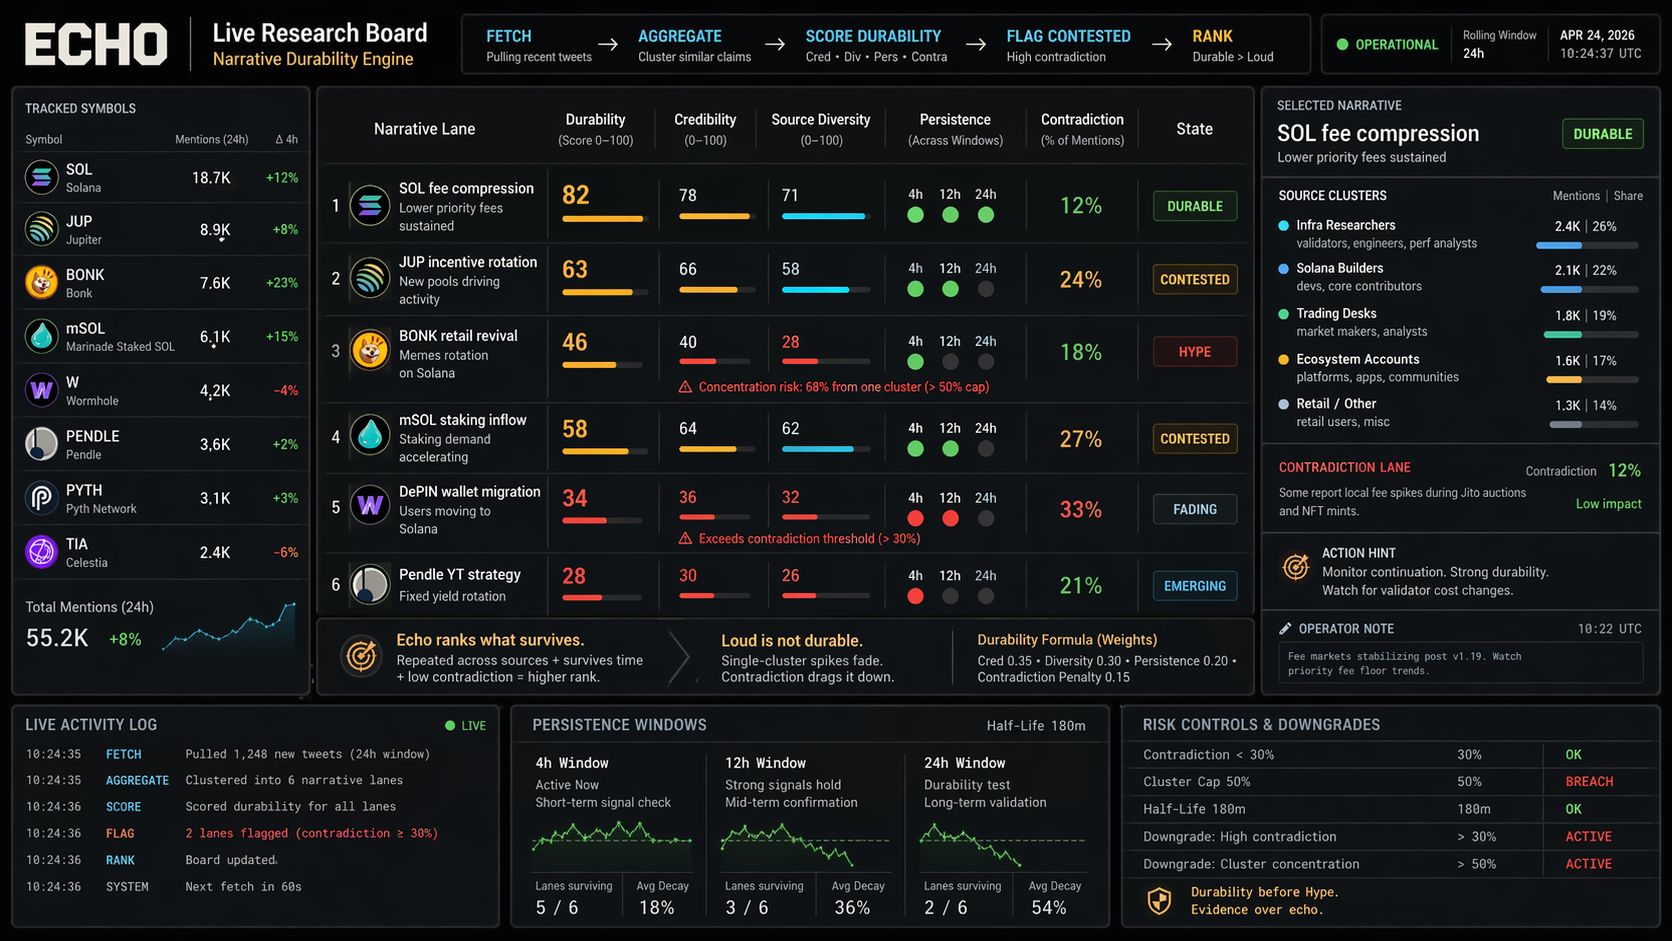The width and height of the screenshot is (1672, 941).
Task: Click the pencil icon beside Operator Note
Action: point(1285,629)
